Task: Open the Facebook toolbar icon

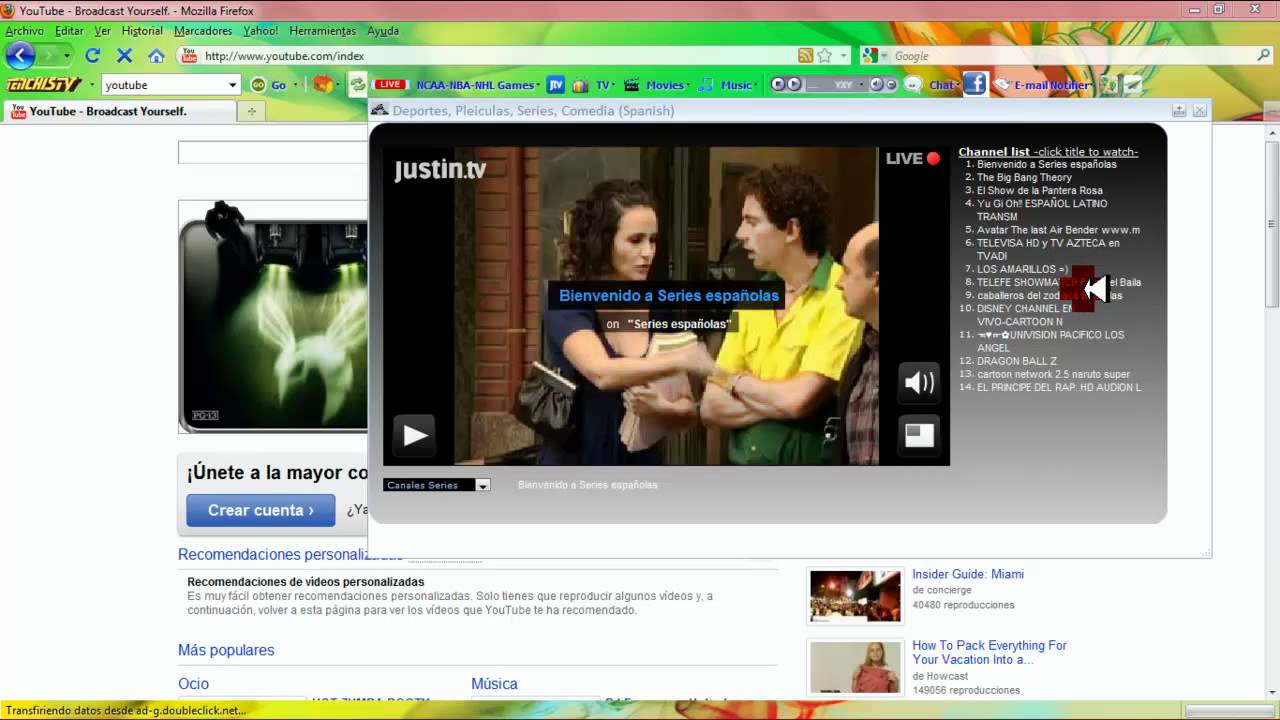Action: [975, 85]
